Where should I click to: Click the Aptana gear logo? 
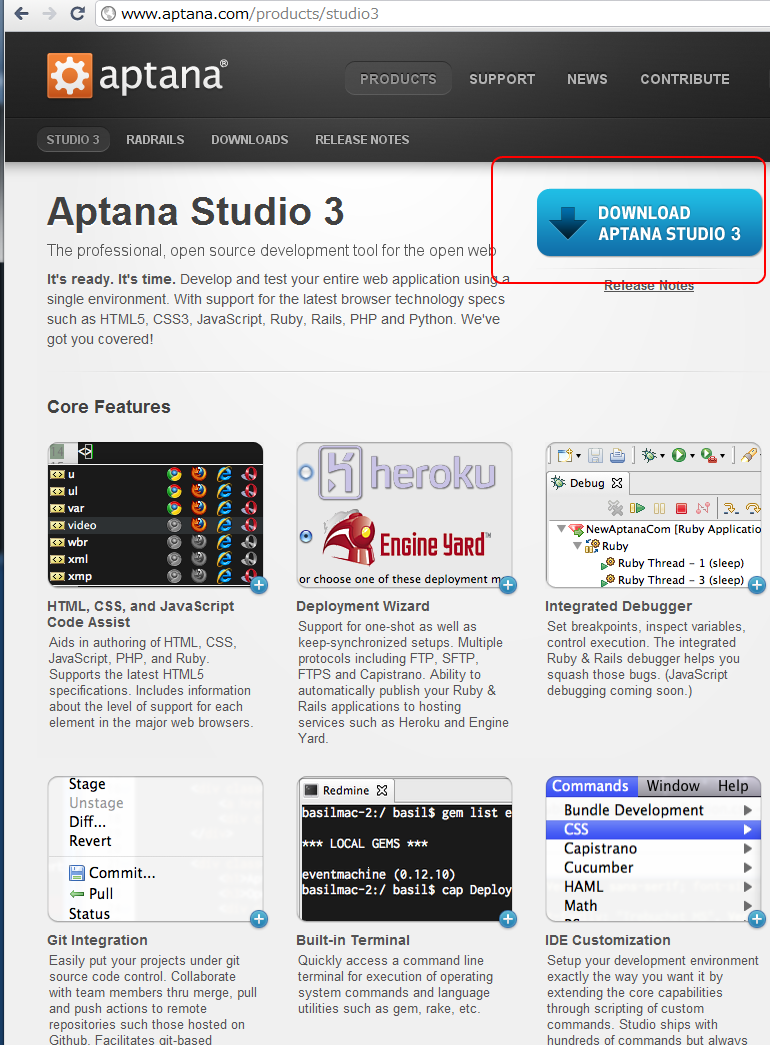[69, 75]
